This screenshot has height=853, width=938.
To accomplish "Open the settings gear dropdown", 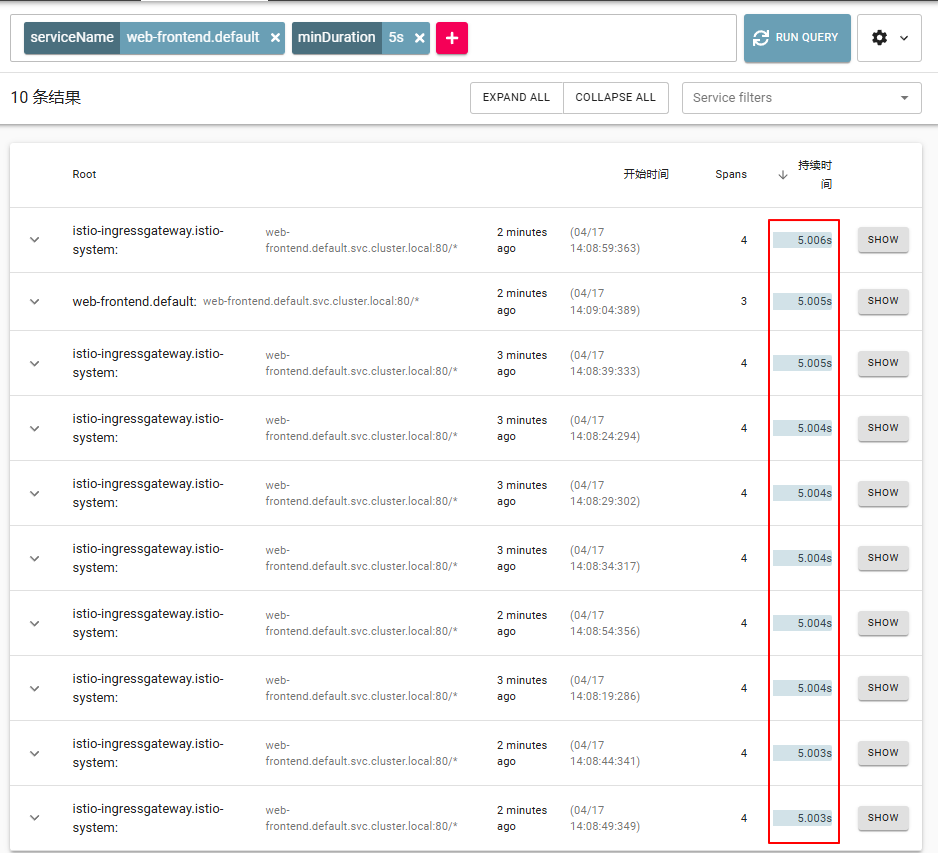I will point(889,38).
